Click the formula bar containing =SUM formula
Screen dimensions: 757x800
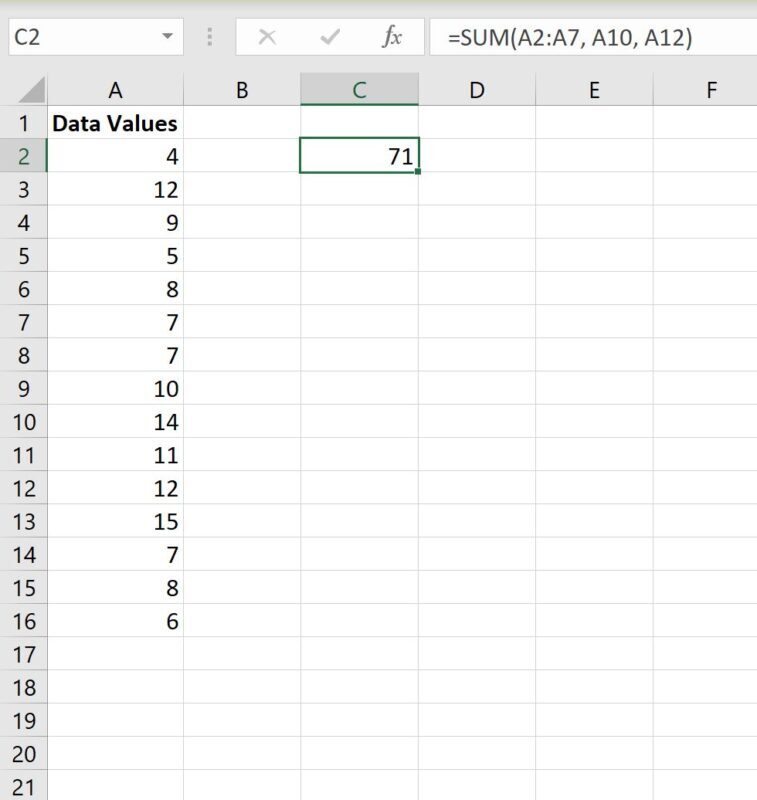(x=593, y=37)
